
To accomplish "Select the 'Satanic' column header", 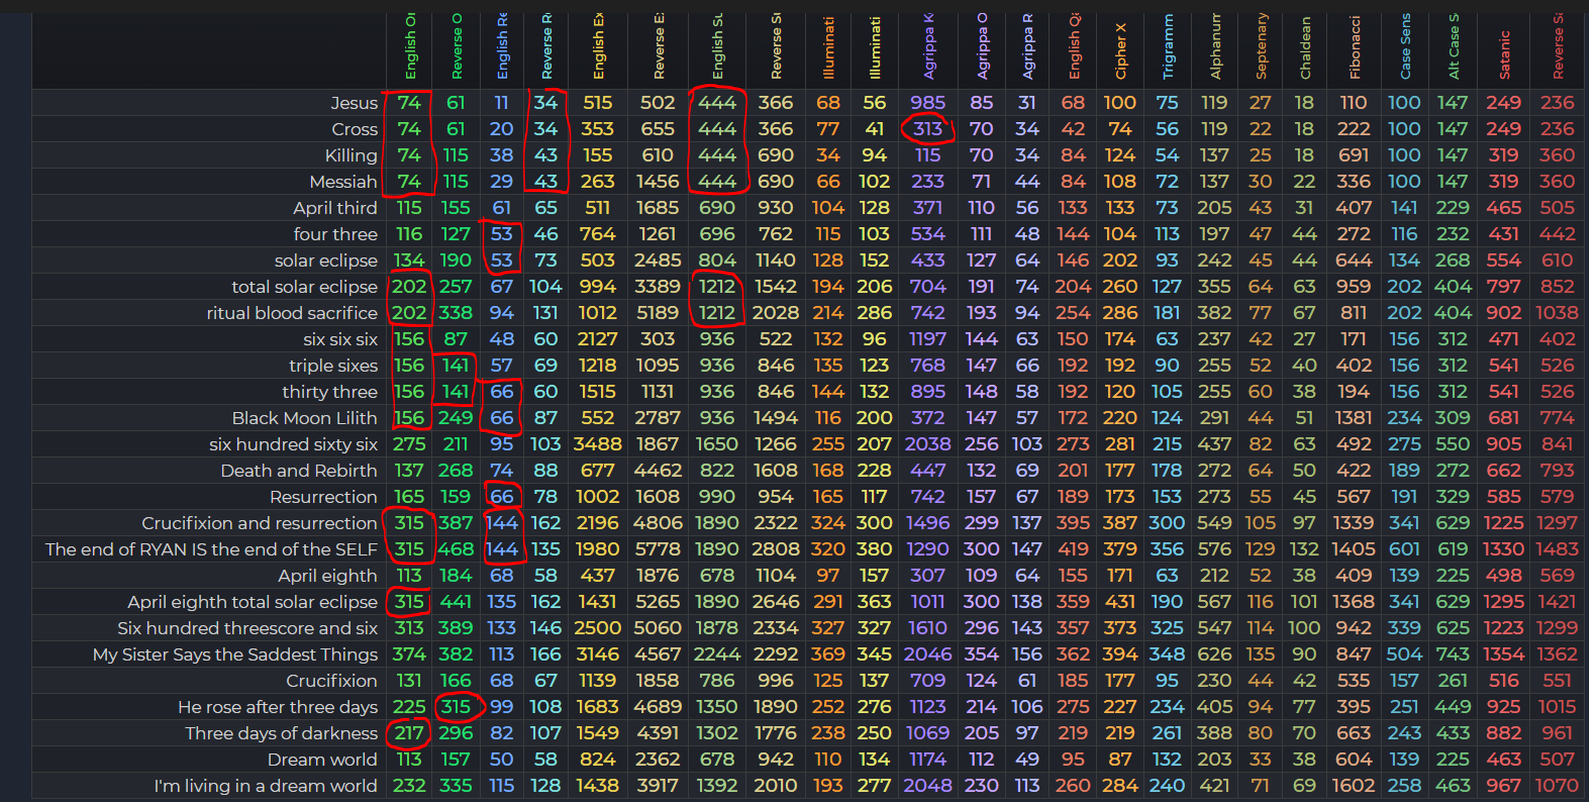I will 1505,55.
